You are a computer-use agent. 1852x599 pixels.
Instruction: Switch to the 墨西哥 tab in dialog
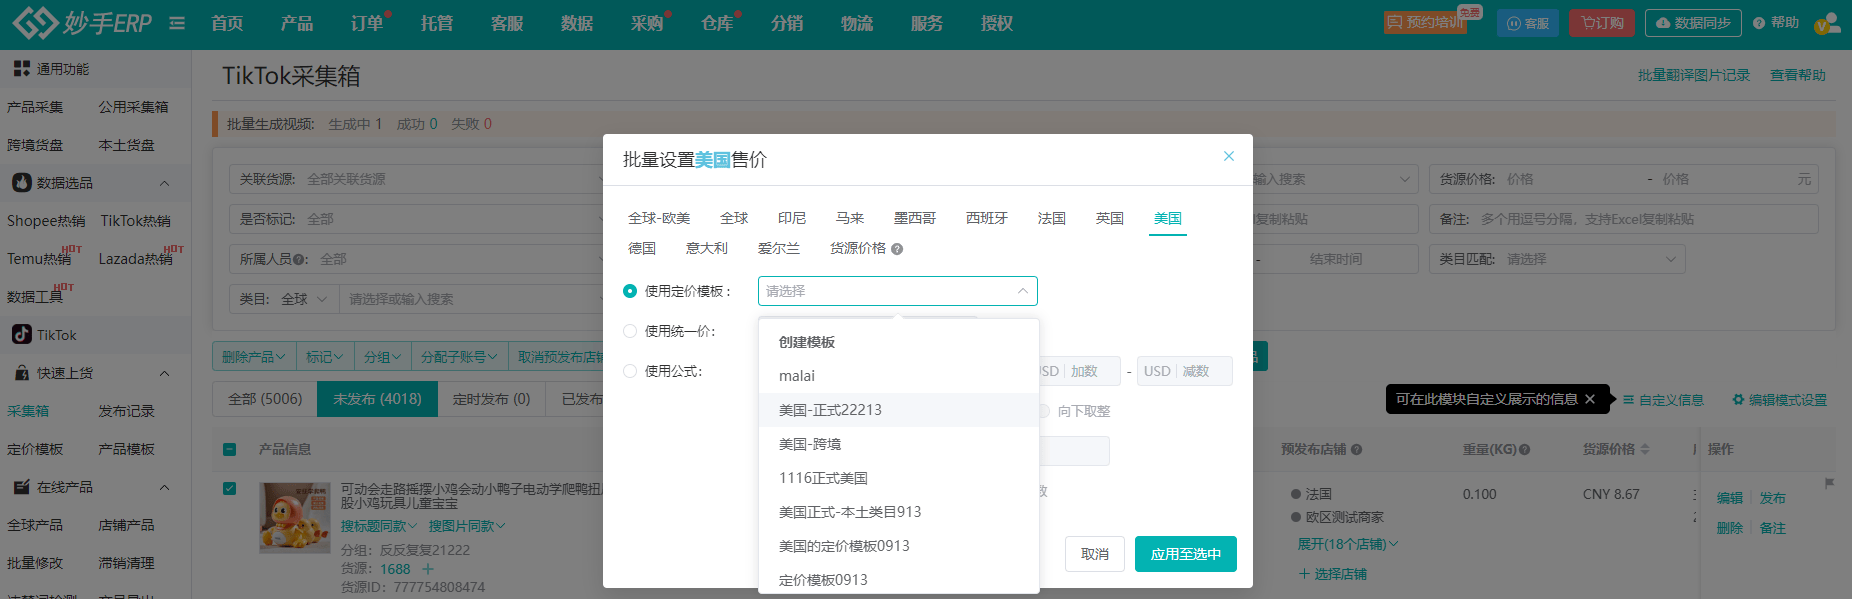tap(915, 218)
